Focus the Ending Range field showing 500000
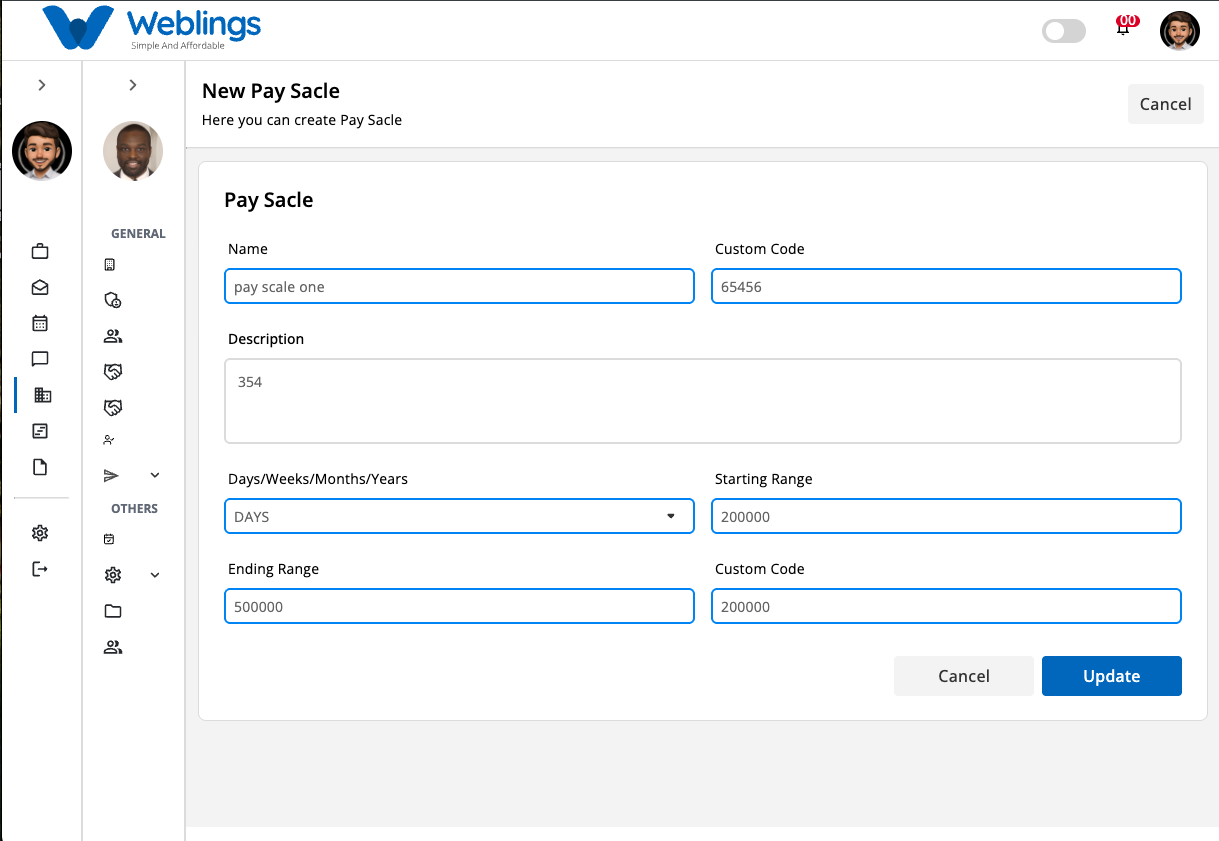Image resolution: width=1219 pixels, height=841 pixels. click(459, 606)
